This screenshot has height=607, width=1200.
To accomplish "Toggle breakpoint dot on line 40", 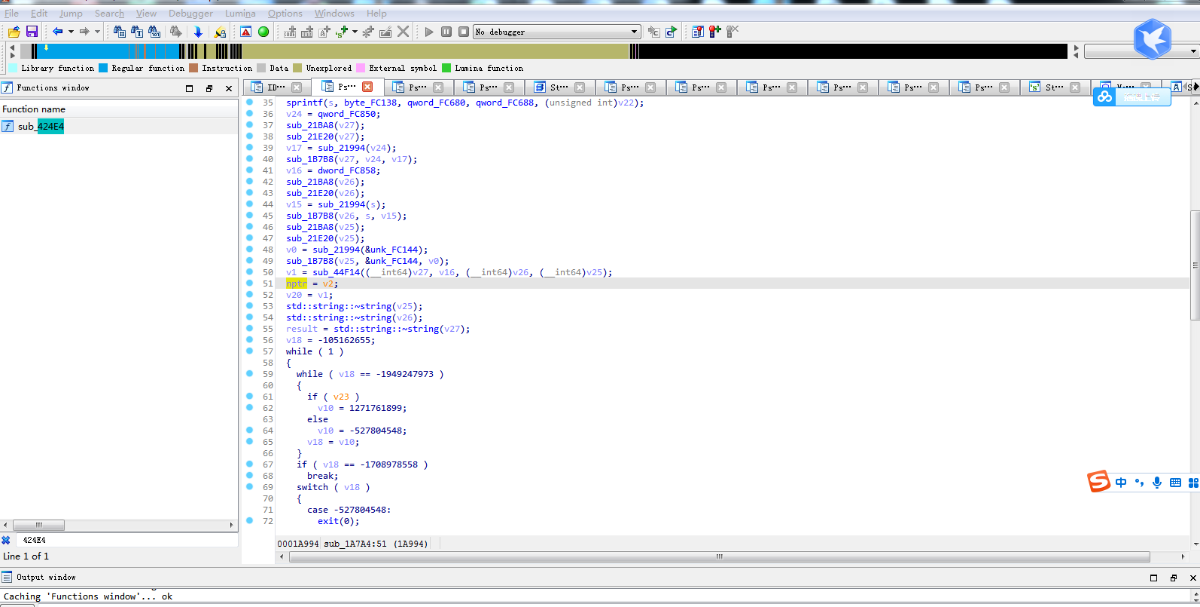I will (250, 159).
